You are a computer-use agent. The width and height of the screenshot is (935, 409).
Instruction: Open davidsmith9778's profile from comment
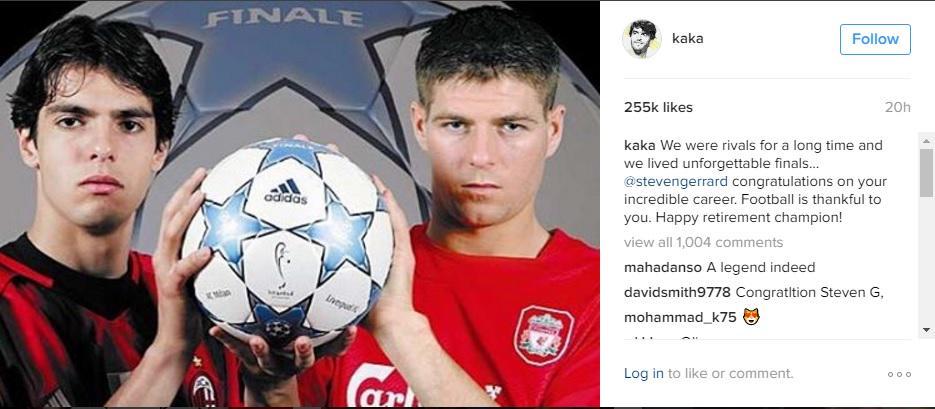pyautogui.click(x=677, y=293)
